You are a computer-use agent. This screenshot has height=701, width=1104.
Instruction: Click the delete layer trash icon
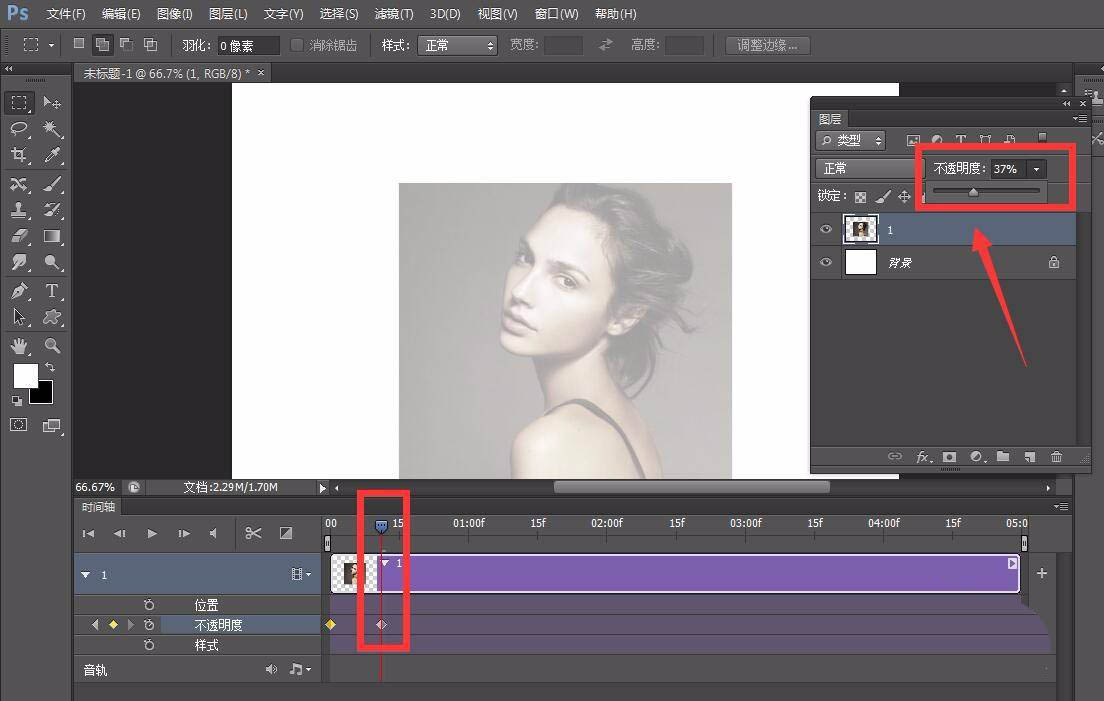click(x=1056, y=457)
